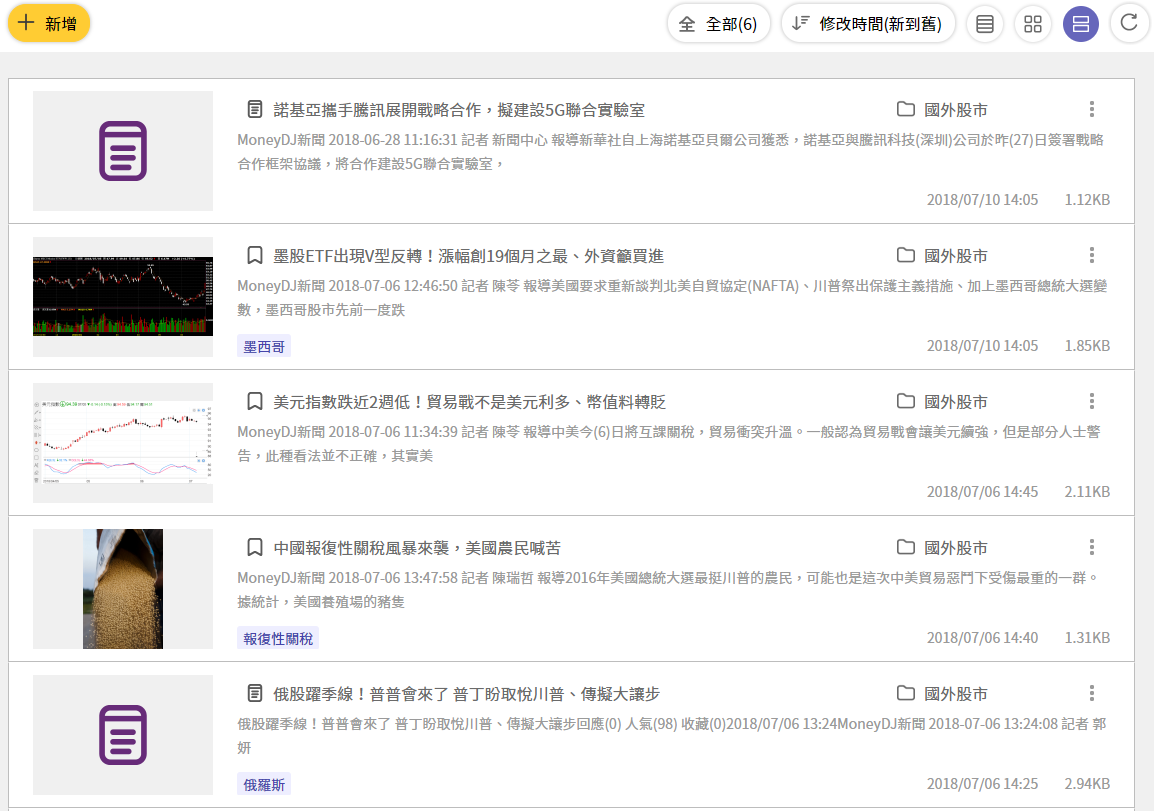Select the detailed card view icon

pos(1080,24)
